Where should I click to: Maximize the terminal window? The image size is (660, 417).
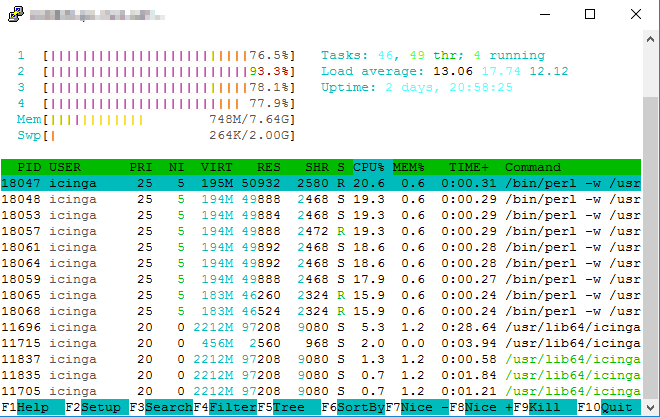coord(590,14)
